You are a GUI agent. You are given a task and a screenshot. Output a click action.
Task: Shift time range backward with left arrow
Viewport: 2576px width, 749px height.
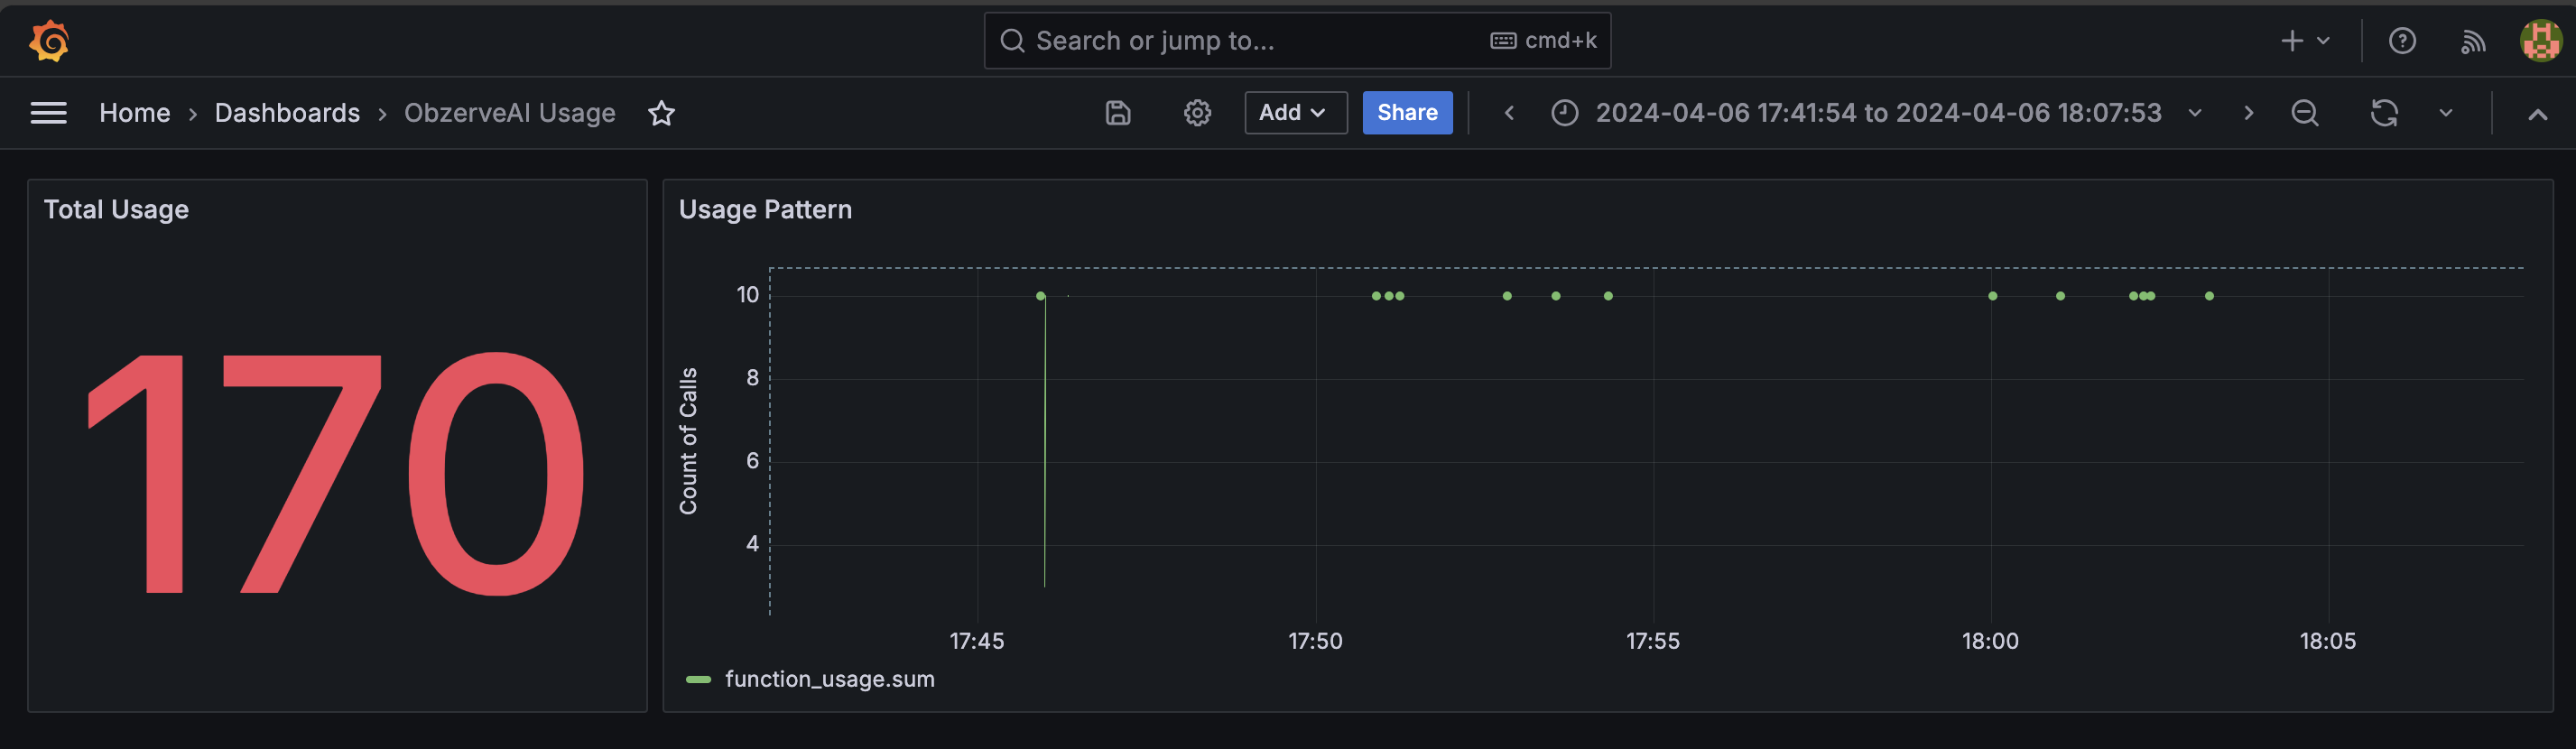click(x=1509, y=113)
